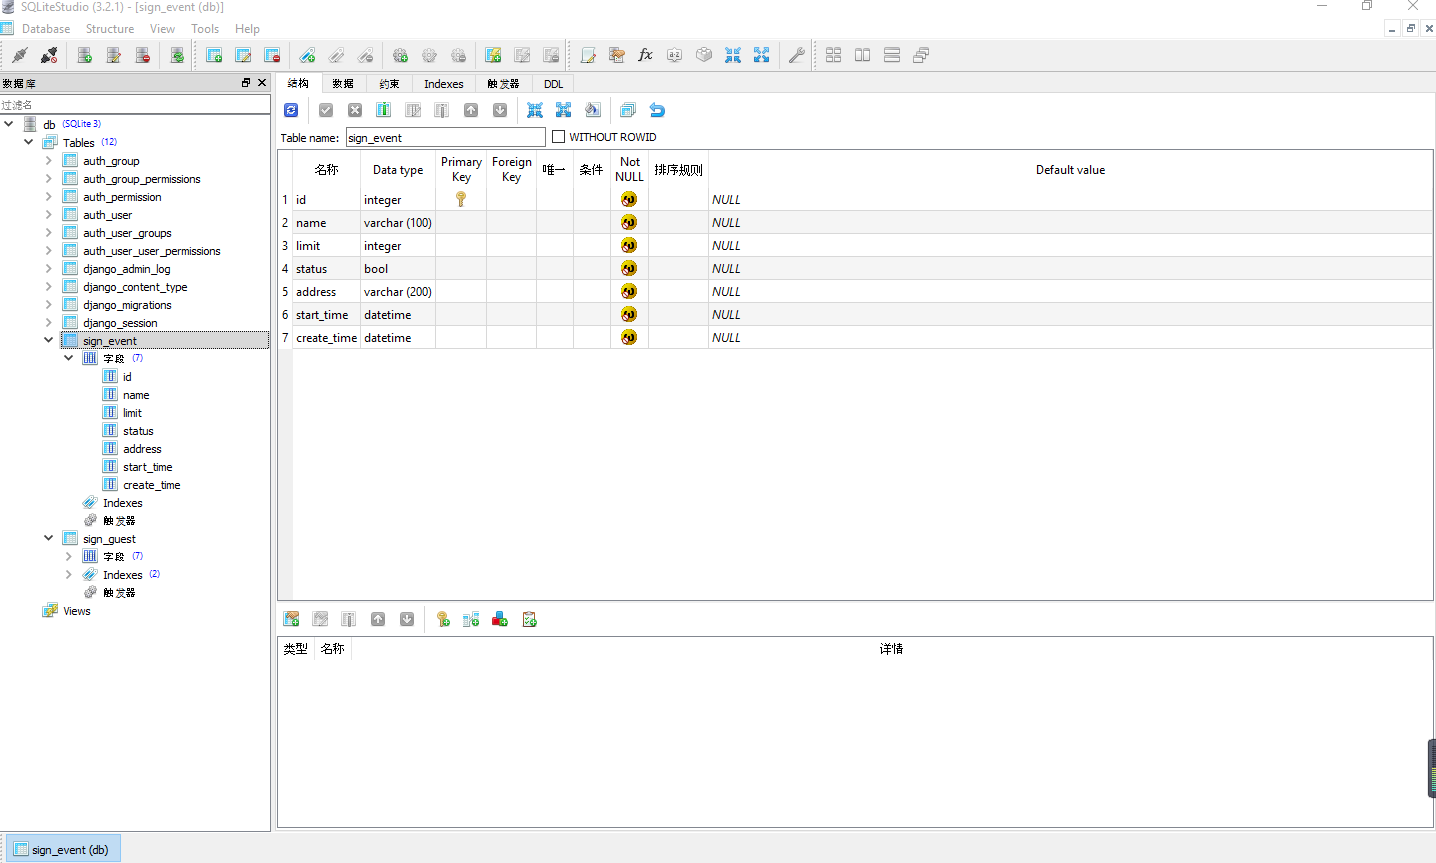Click the Table name input field
Image resolution: width=1436 pixels, height=863 pixels.
(x=446, y=137)
